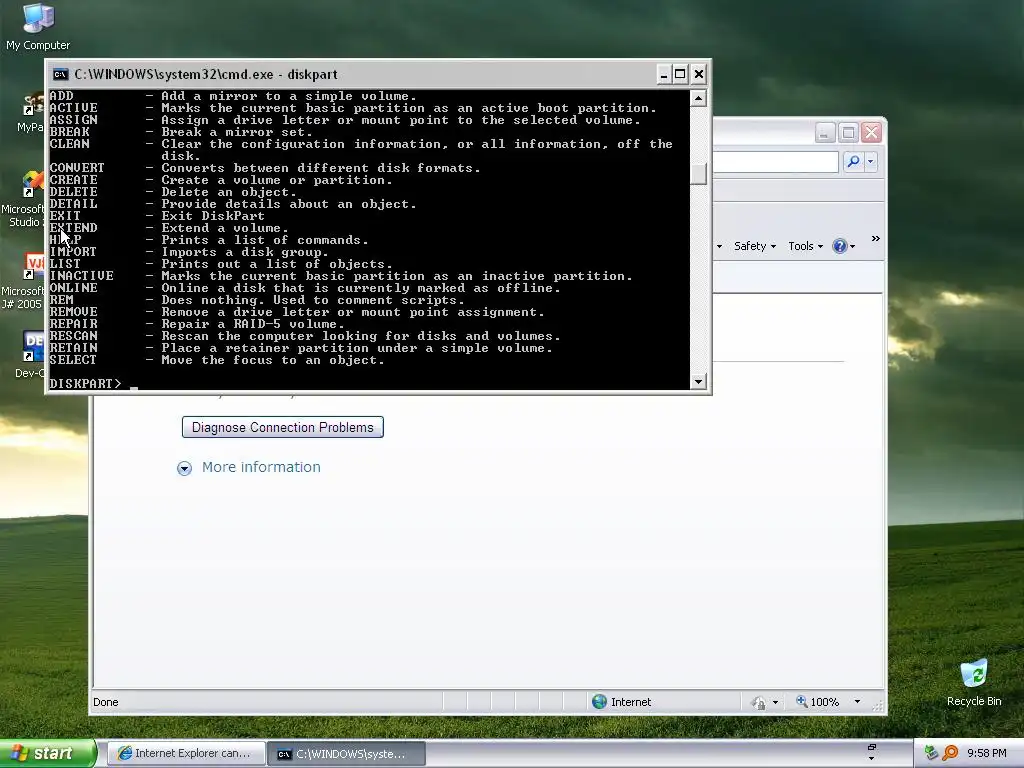Open the Recycle Bin desktop icon
1024x768 pixels.
pos(974,682)
